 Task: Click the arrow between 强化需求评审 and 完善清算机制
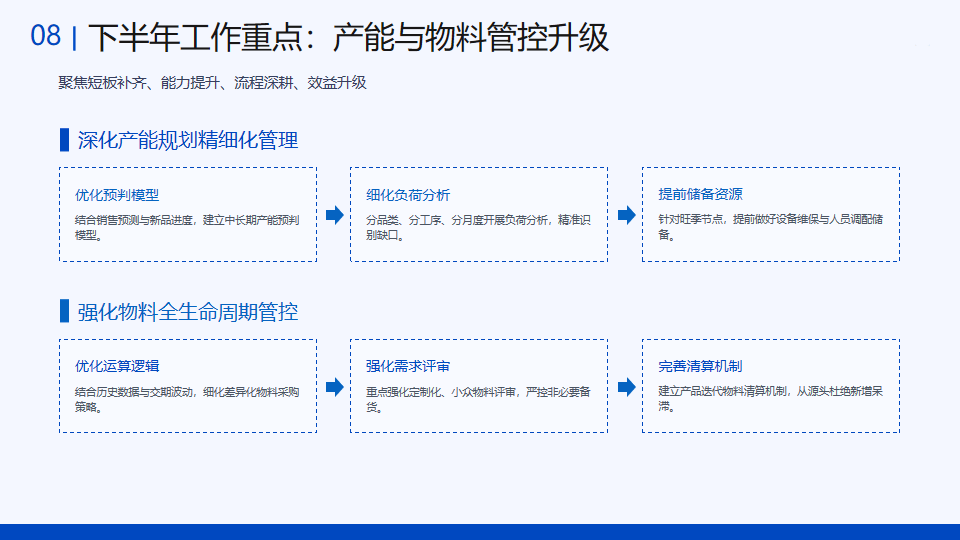(x=626, y=387)
